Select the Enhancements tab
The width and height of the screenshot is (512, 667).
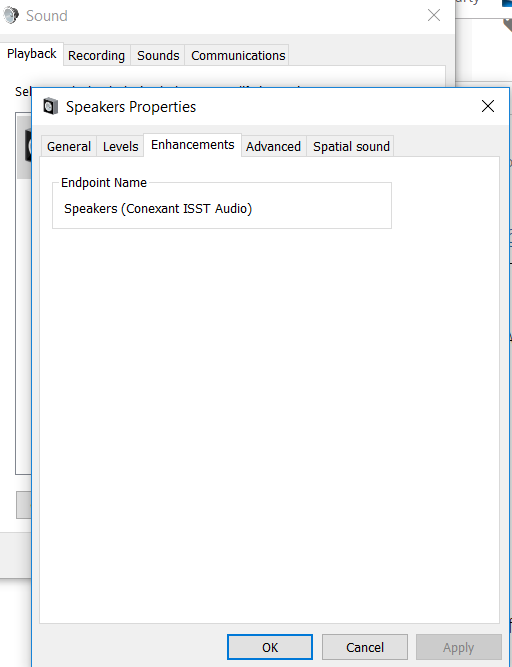pyautogui.click(x=193, y=145)
